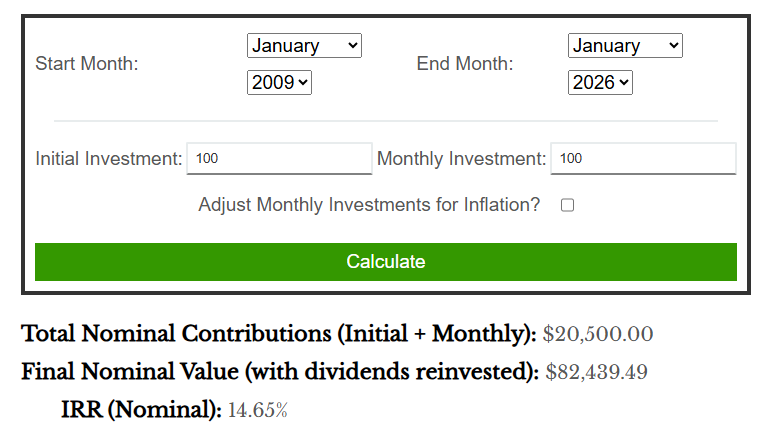
Task: Open the End Month January dropdown
Action: point(625,46)
